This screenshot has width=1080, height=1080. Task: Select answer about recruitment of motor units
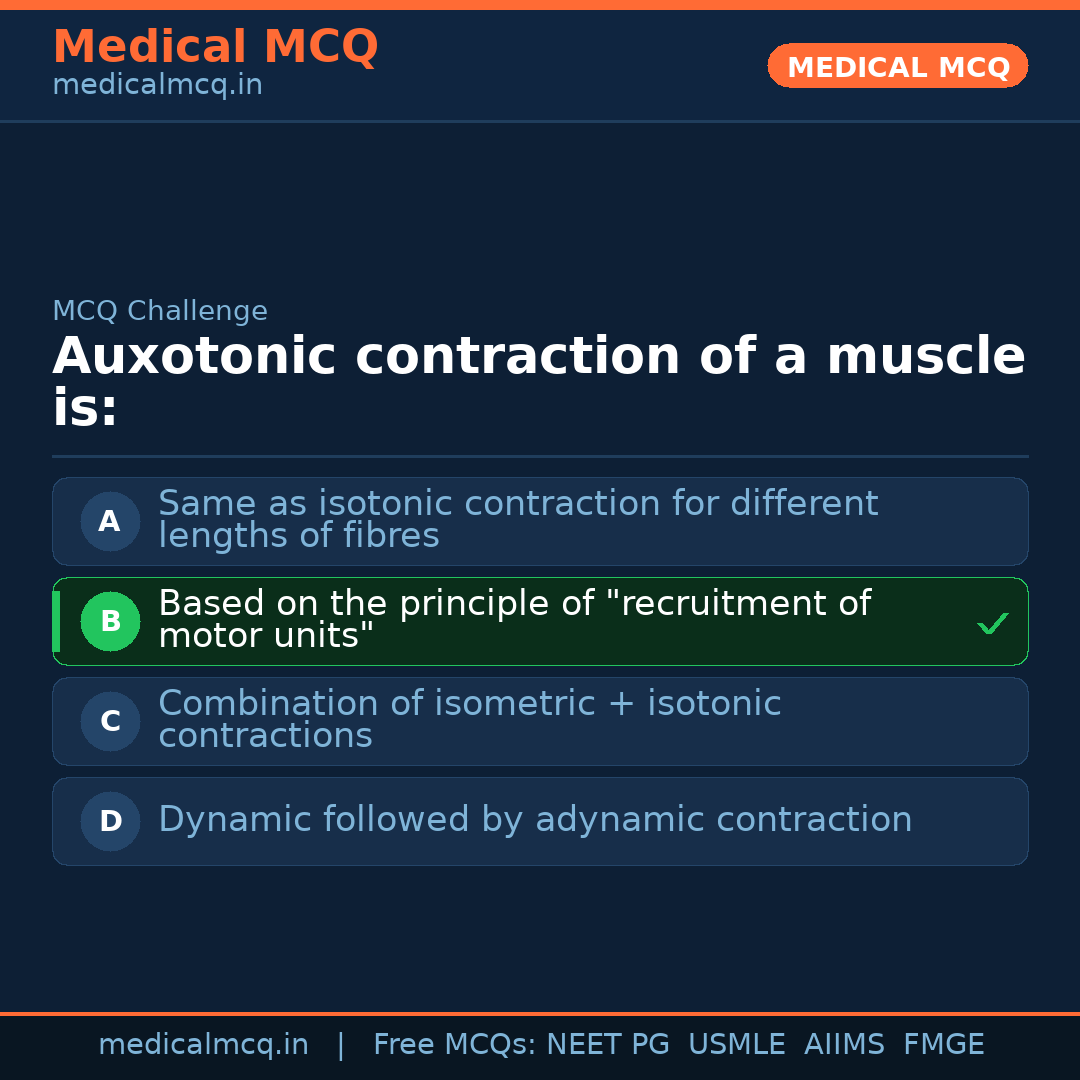tap(514, 619)
